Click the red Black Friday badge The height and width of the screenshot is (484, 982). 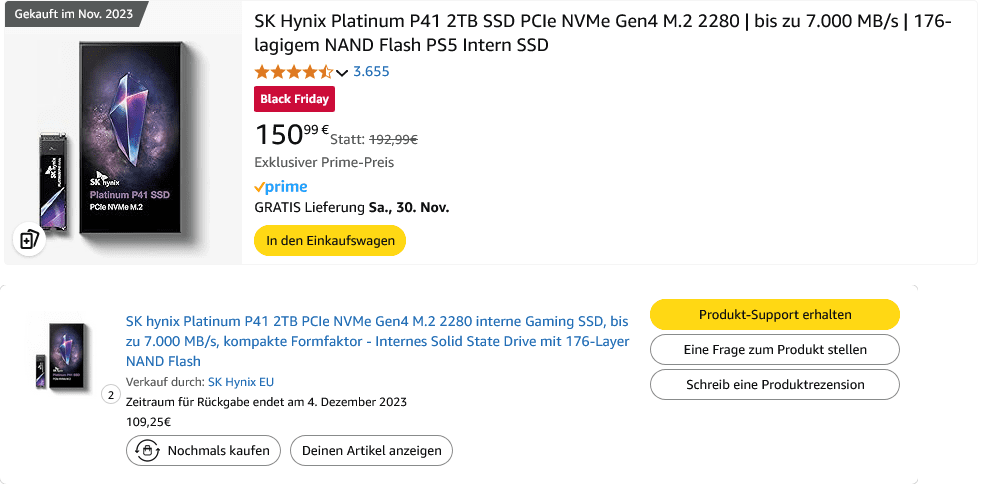(x=295, y=99)
